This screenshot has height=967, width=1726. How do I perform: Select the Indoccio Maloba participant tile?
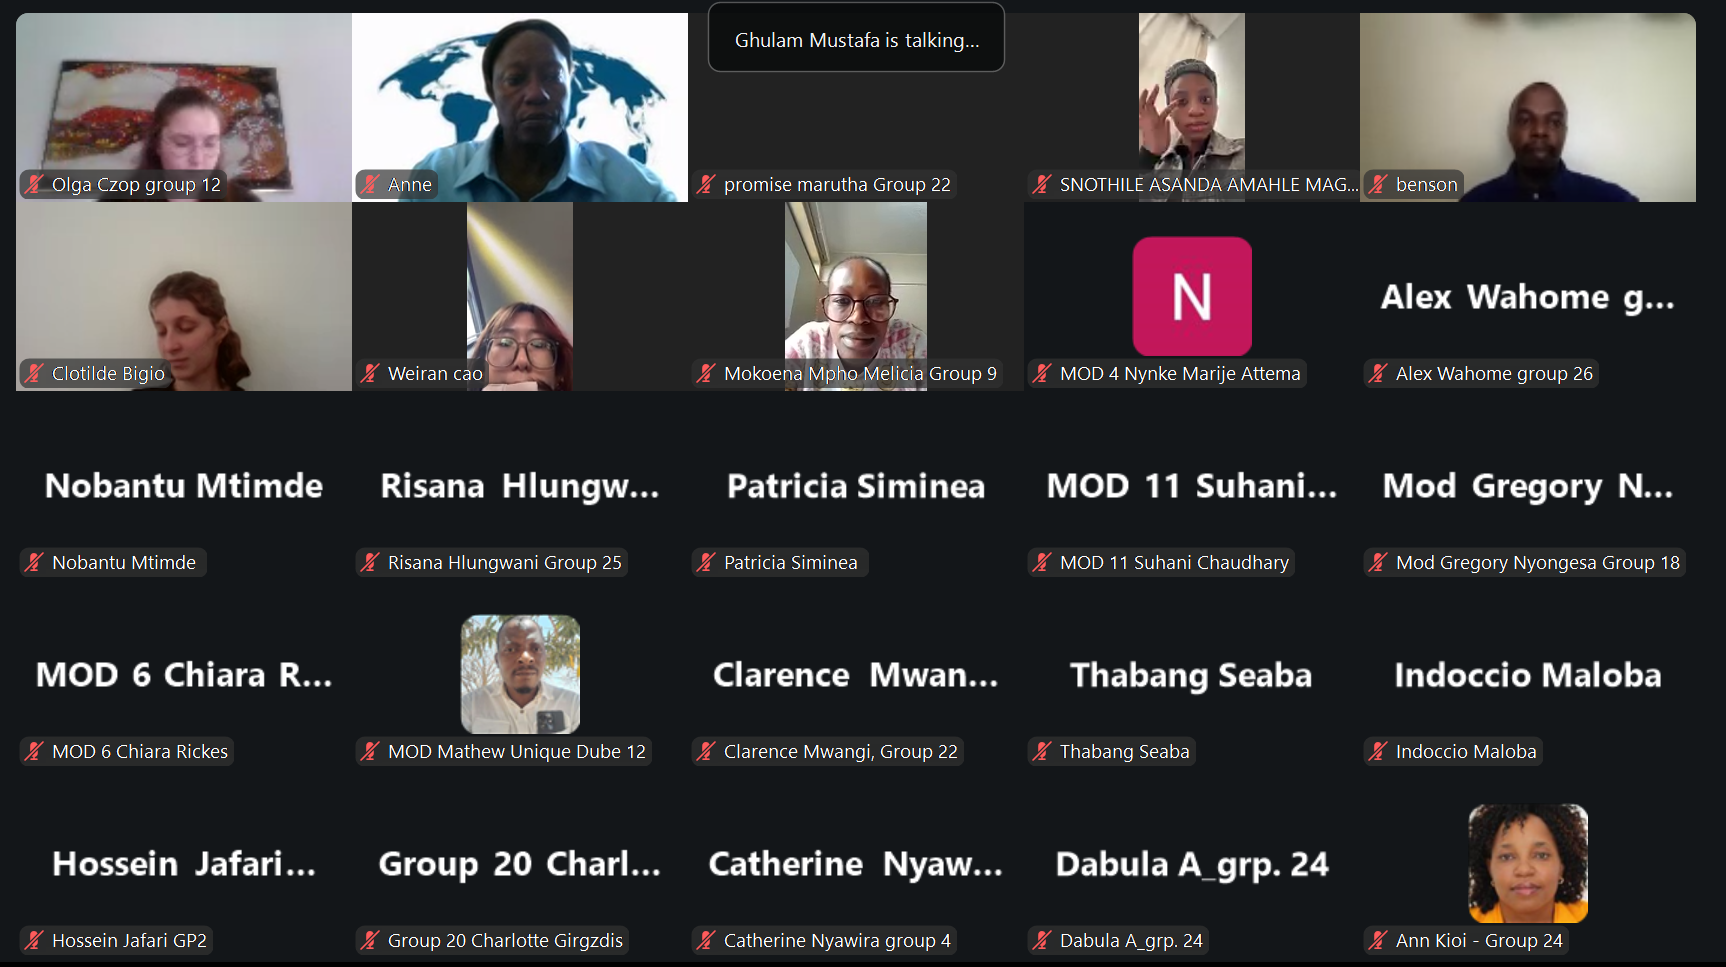click(x=1528, y=674)
